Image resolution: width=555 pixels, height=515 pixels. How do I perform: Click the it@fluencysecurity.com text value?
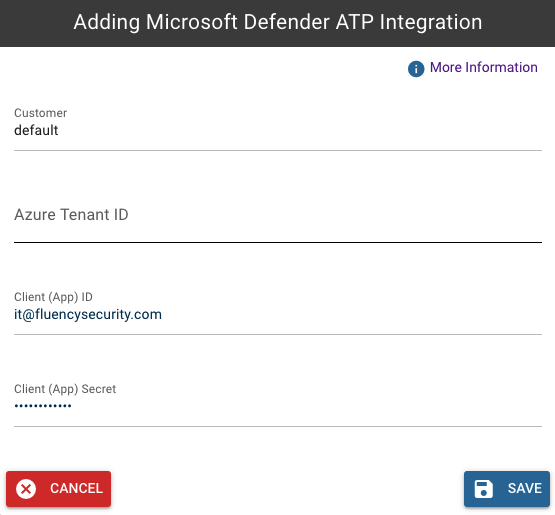pyautogui.click(x=88, y=314)
